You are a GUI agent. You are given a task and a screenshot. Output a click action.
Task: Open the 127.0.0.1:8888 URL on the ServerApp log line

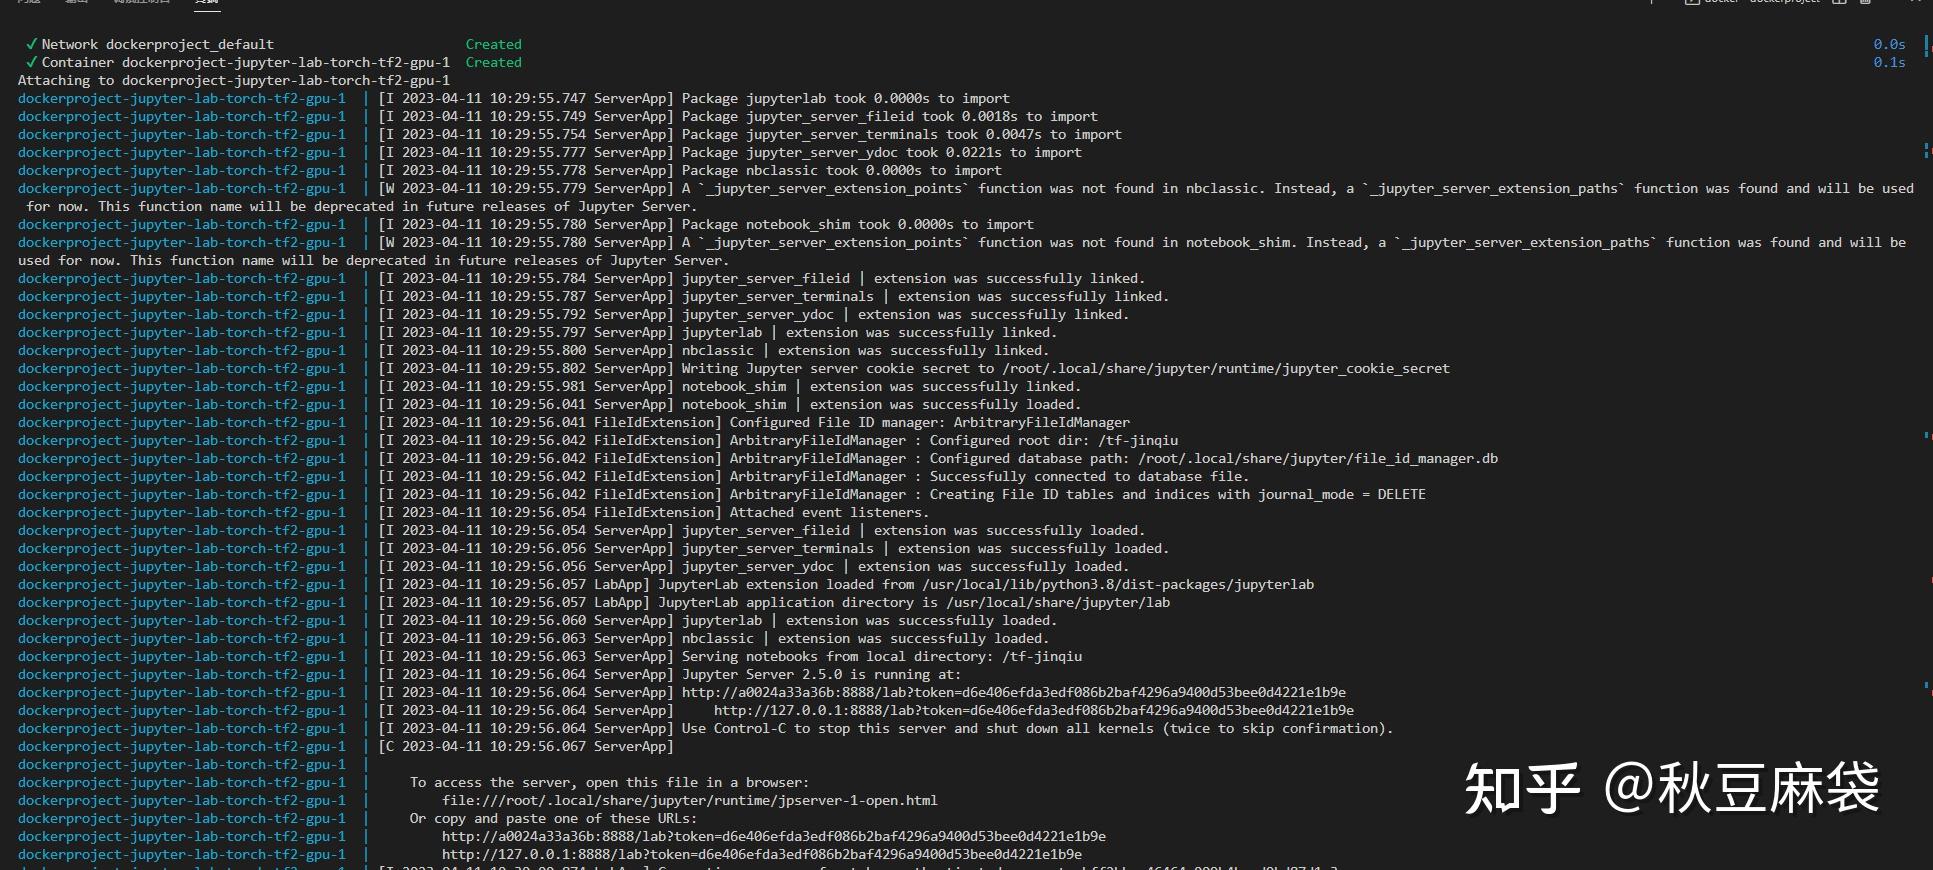click(x=1034, y=710)
